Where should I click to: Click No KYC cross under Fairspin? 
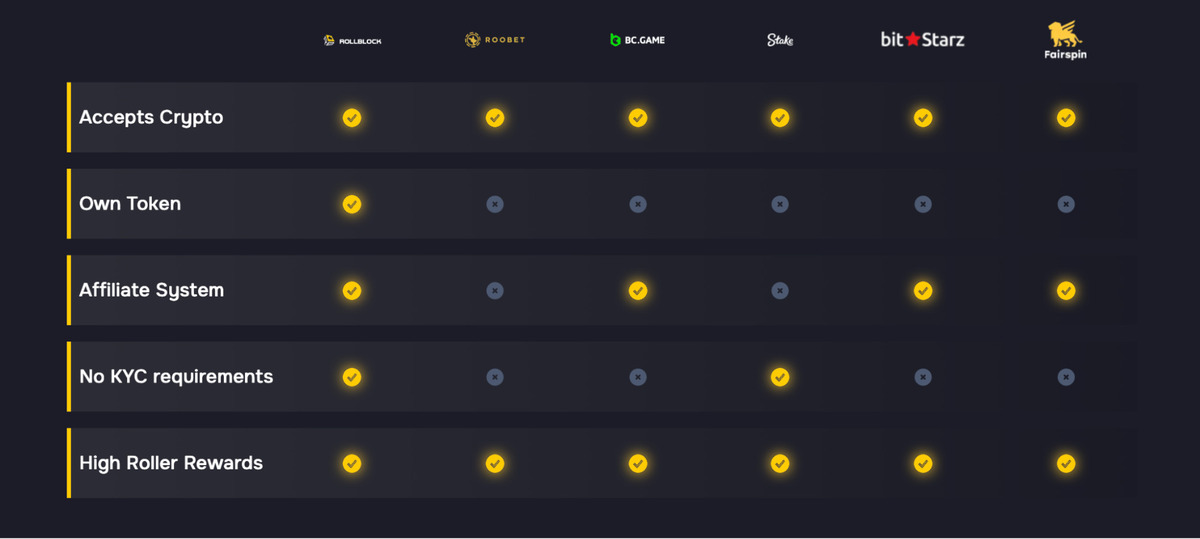point(1066,377)
